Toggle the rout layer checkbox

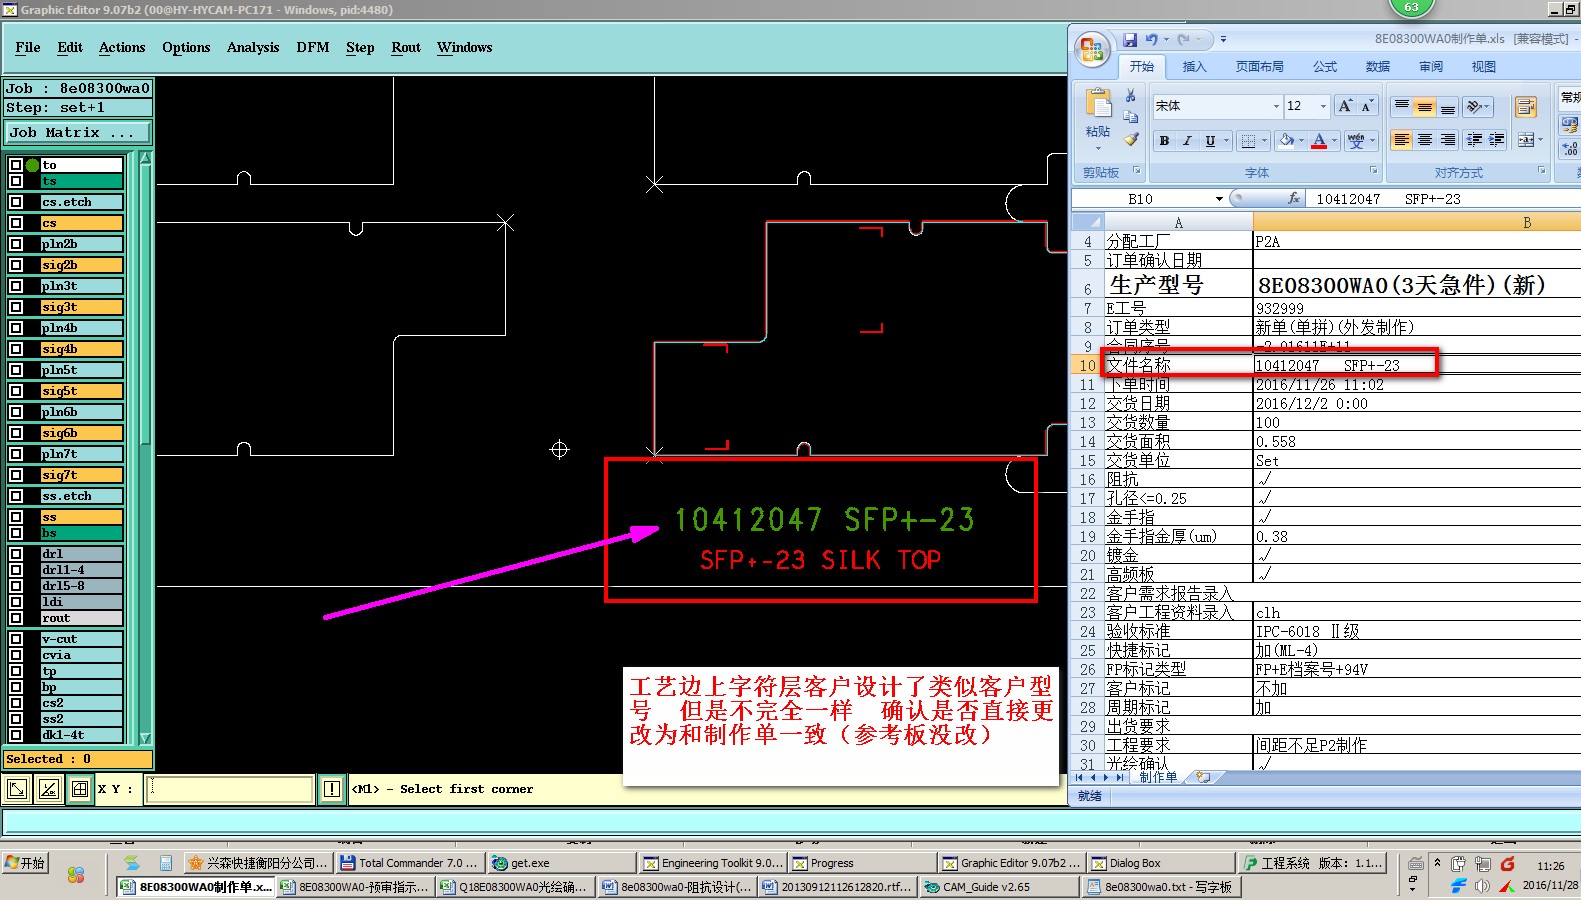point(16,618)
